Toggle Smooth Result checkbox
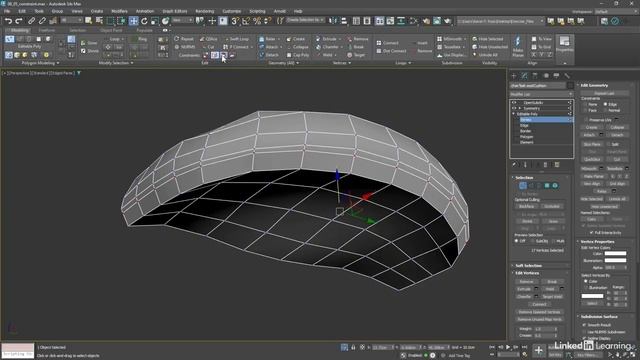Image resolution: width=640 pixels, height=360 pixels. 584,325
